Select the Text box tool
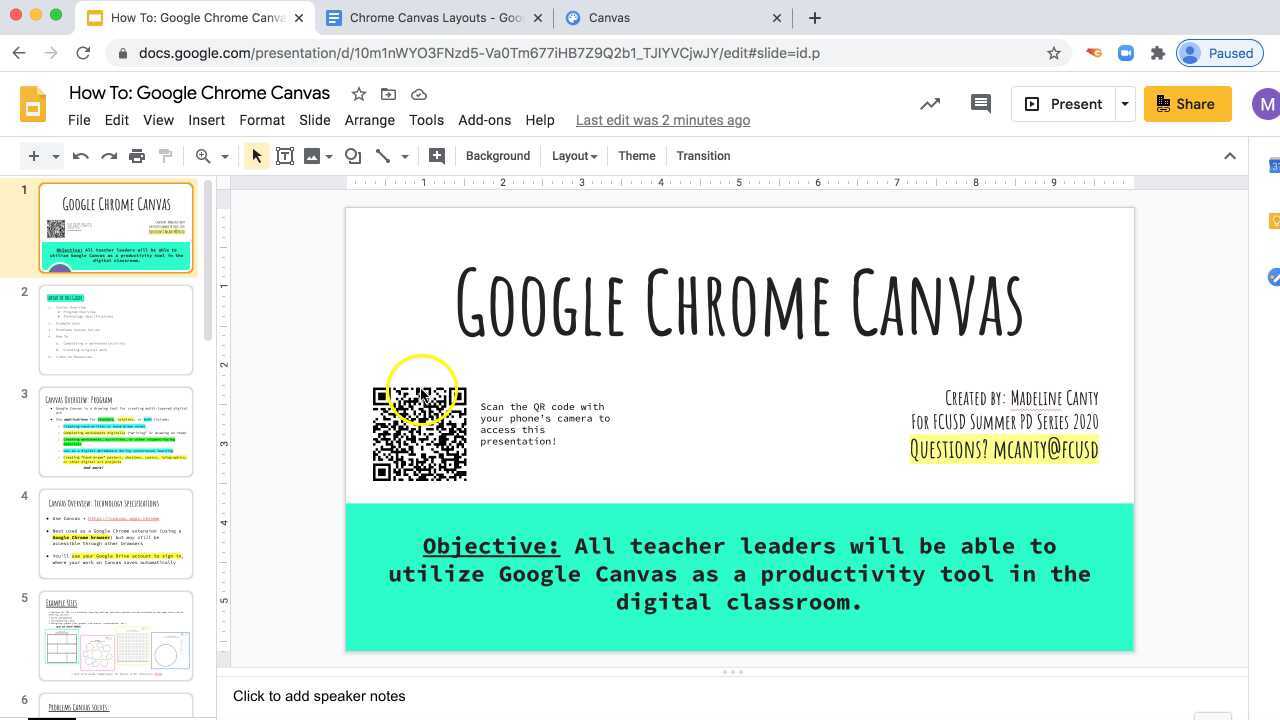Viewport: 1280px width, 720px height. pos(285,155)
